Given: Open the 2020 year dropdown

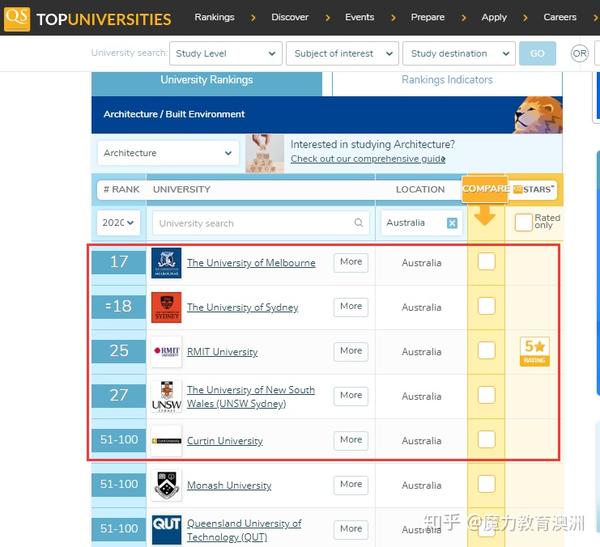Looking at the screenshot, I should [118, 222].
